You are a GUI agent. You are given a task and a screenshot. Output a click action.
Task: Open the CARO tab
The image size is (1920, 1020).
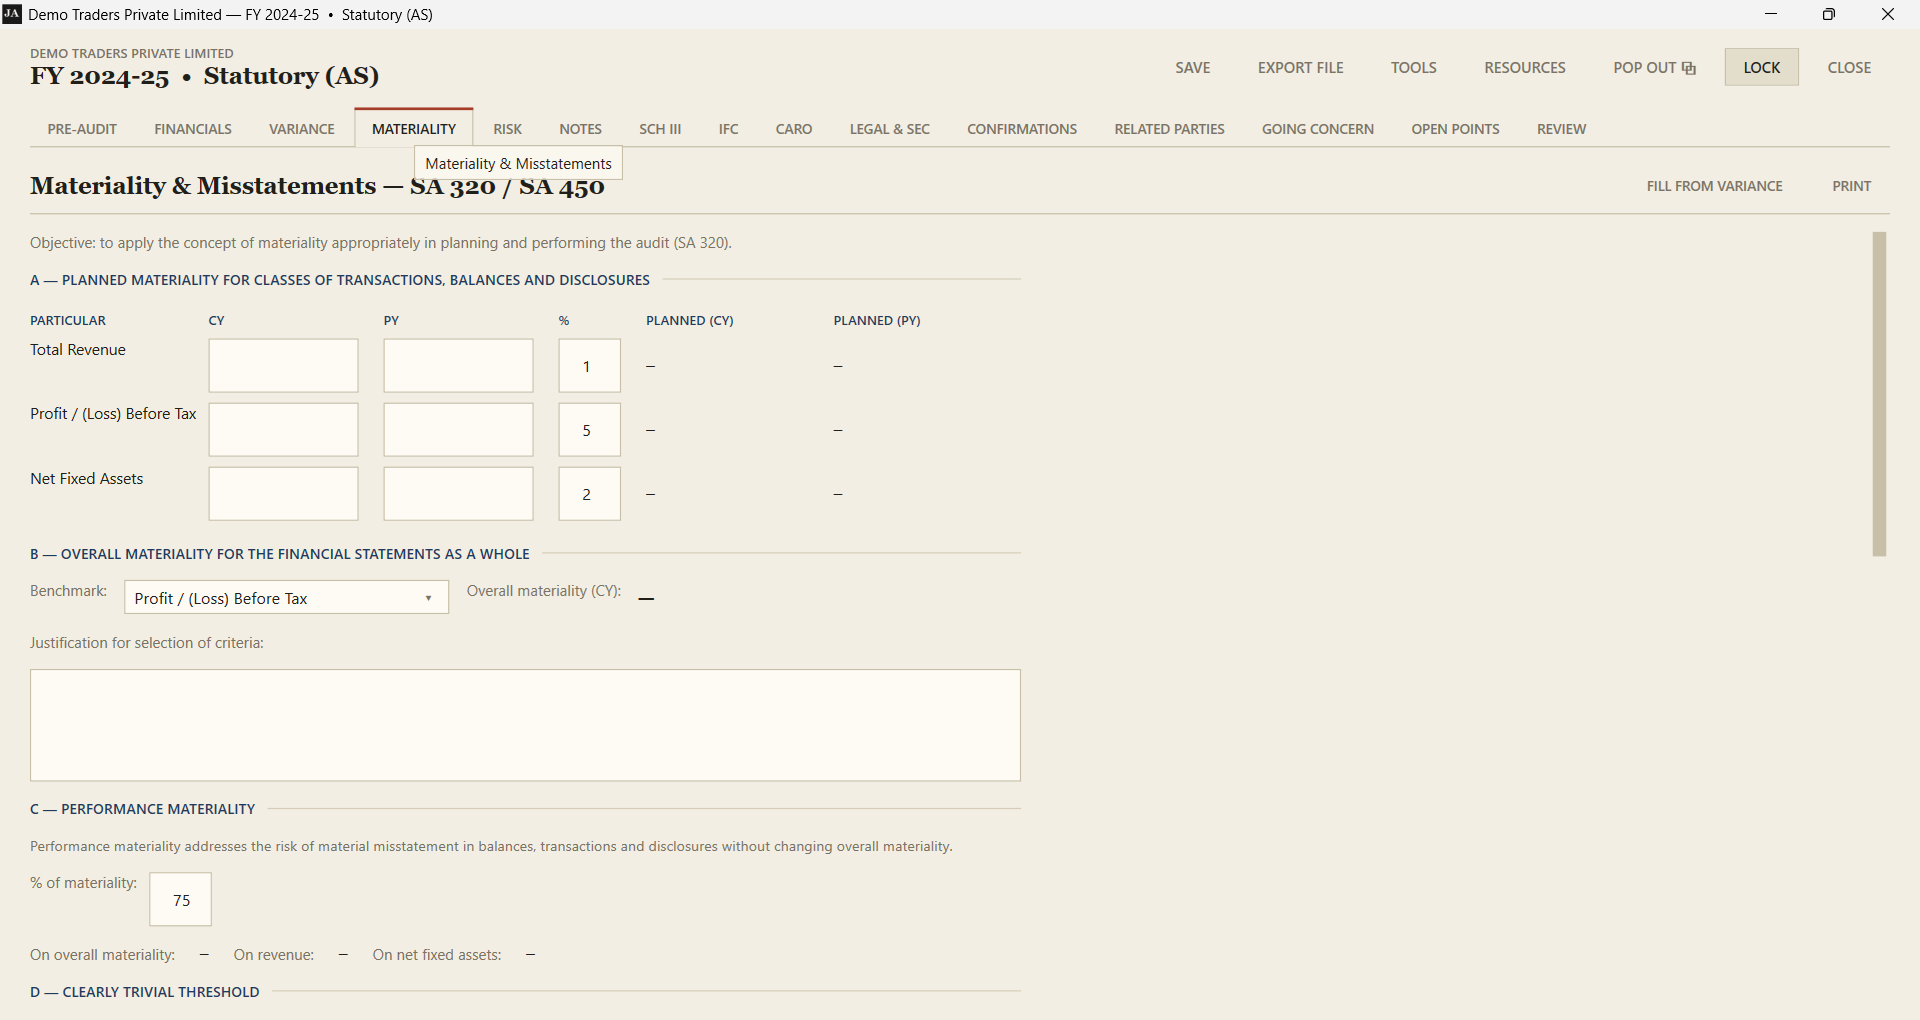[x=794, y=129]
